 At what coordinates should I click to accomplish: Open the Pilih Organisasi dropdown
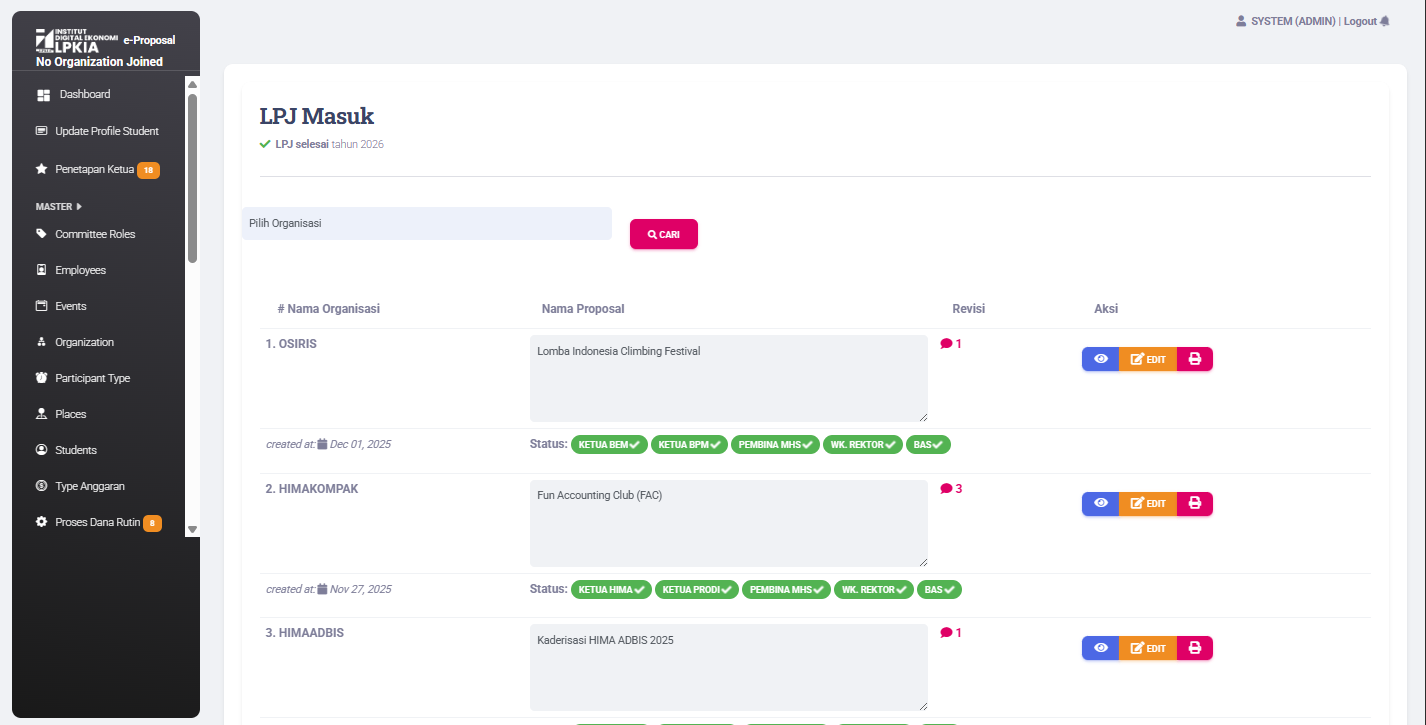[x=426, y=223]
